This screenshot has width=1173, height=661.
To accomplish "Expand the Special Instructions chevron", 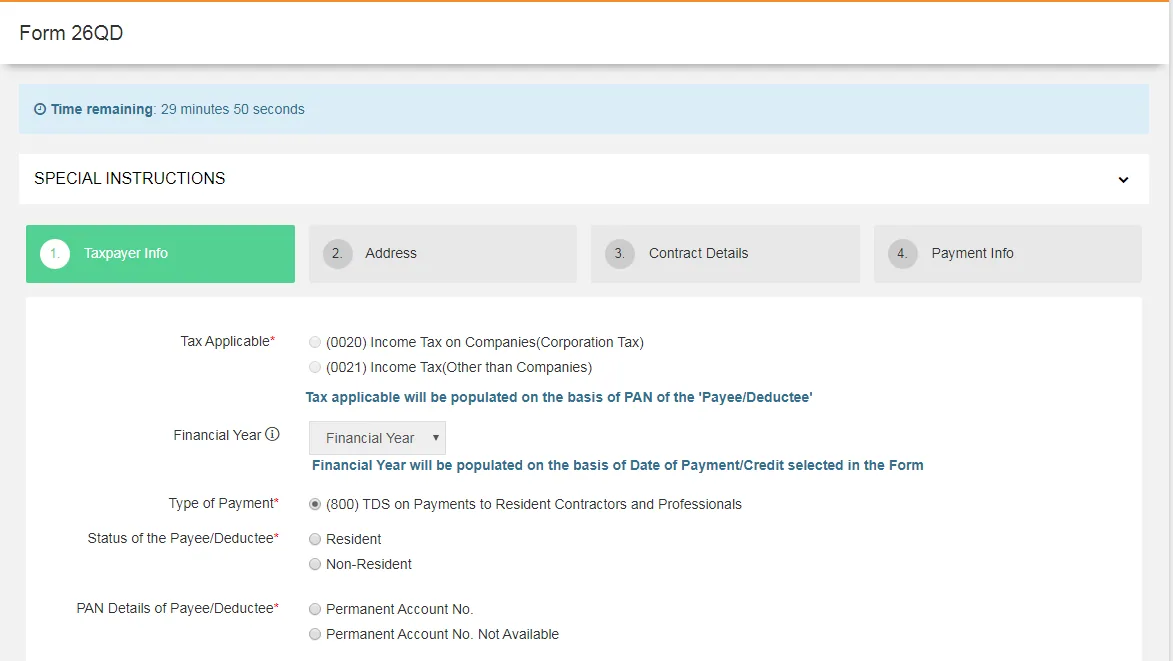I will [x=1123, y=179].
